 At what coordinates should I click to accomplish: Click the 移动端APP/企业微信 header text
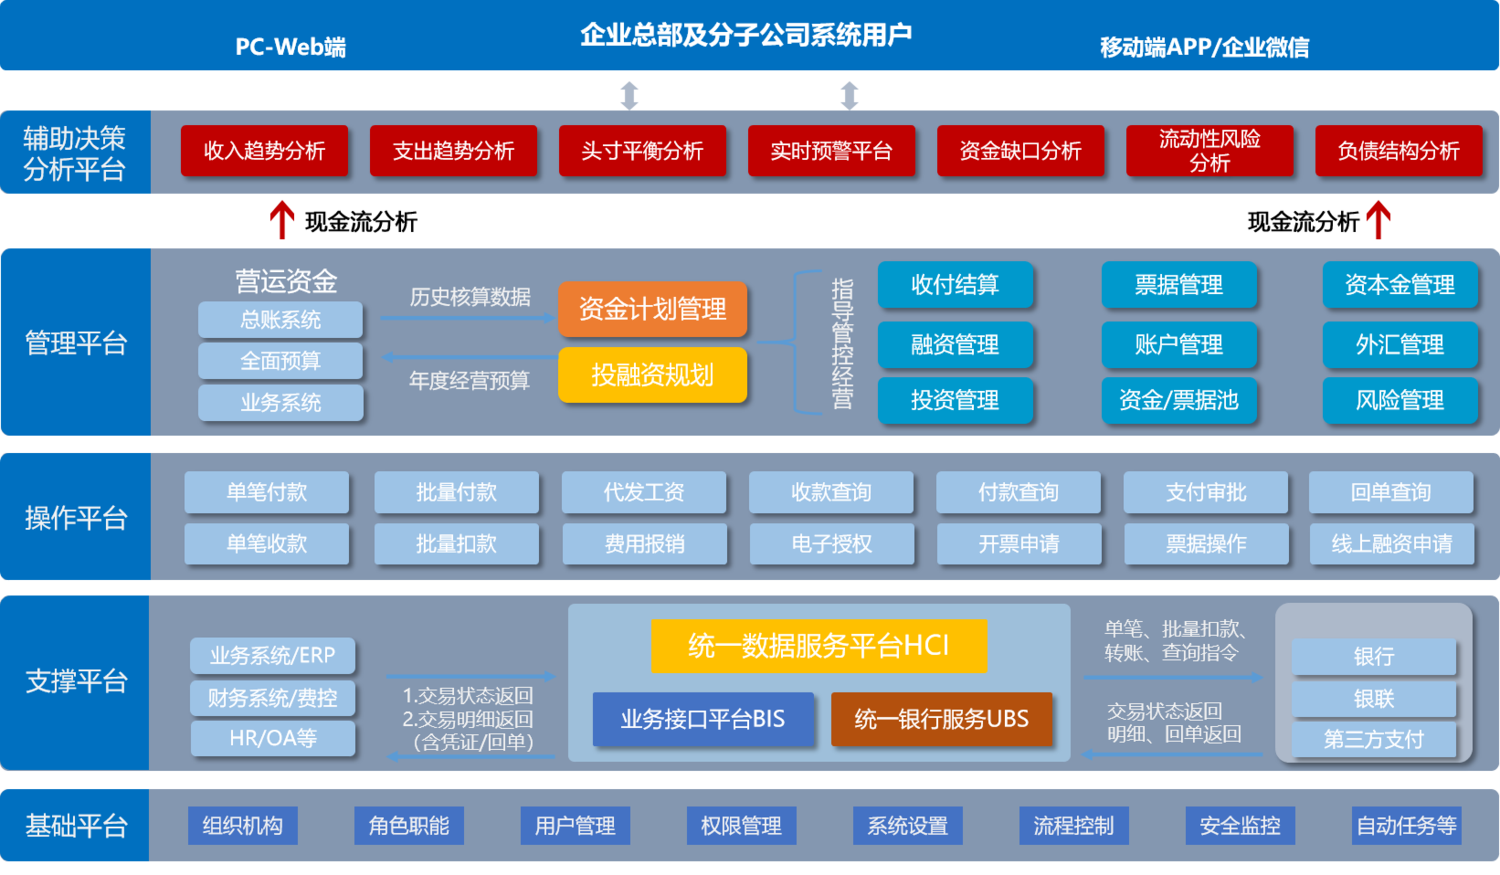click(x=1204, y=47)
